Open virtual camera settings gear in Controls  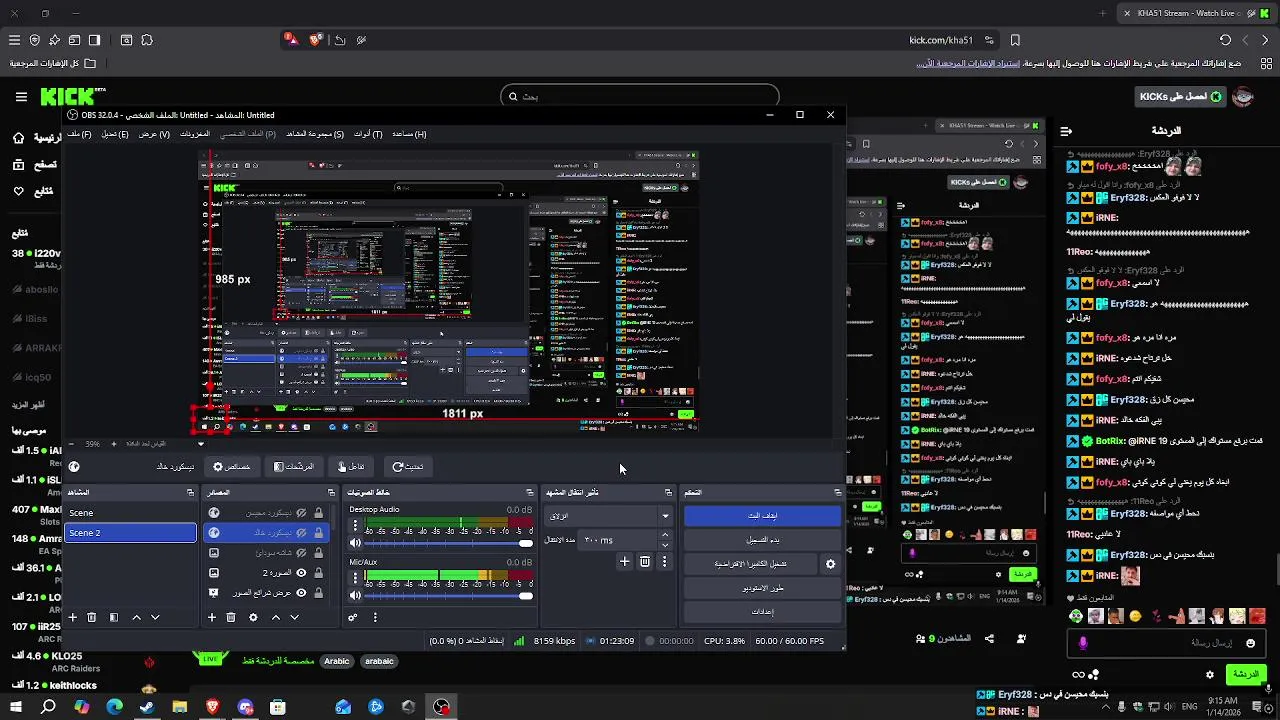click(830, 564)
